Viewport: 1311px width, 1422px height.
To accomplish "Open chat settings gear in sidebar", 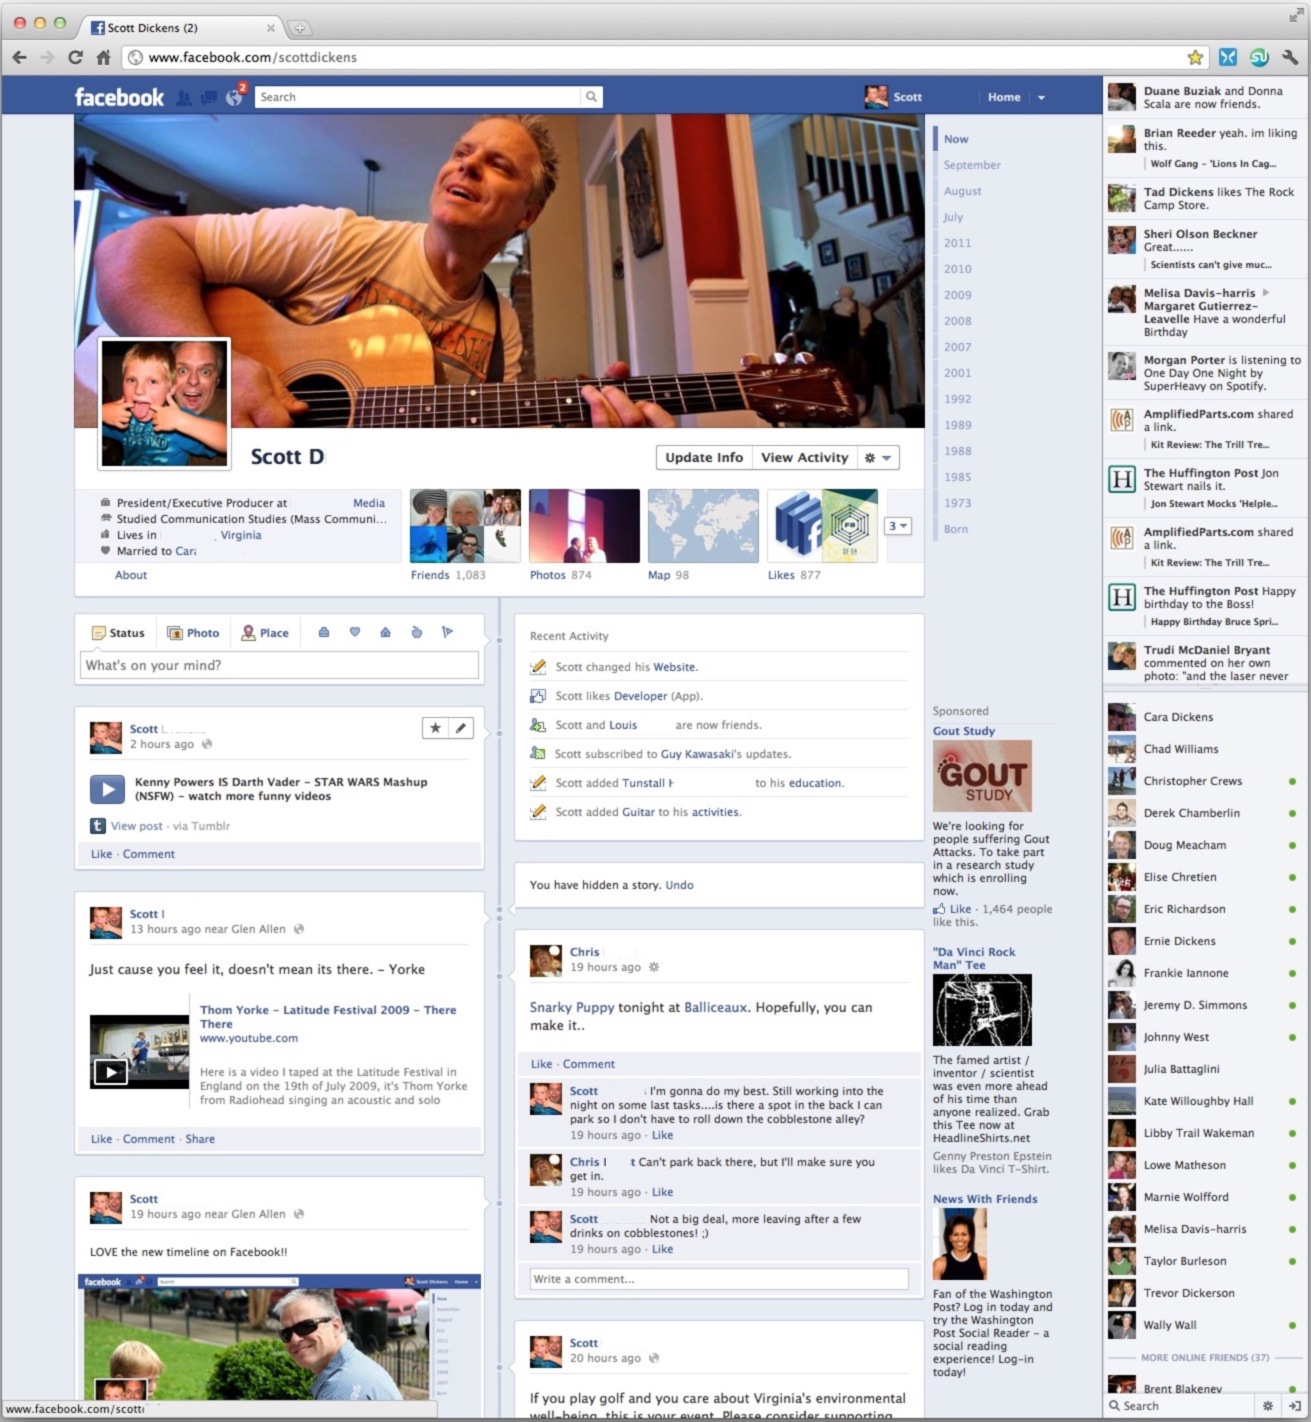I will pyautogui.click(x=1267, y=1405).
